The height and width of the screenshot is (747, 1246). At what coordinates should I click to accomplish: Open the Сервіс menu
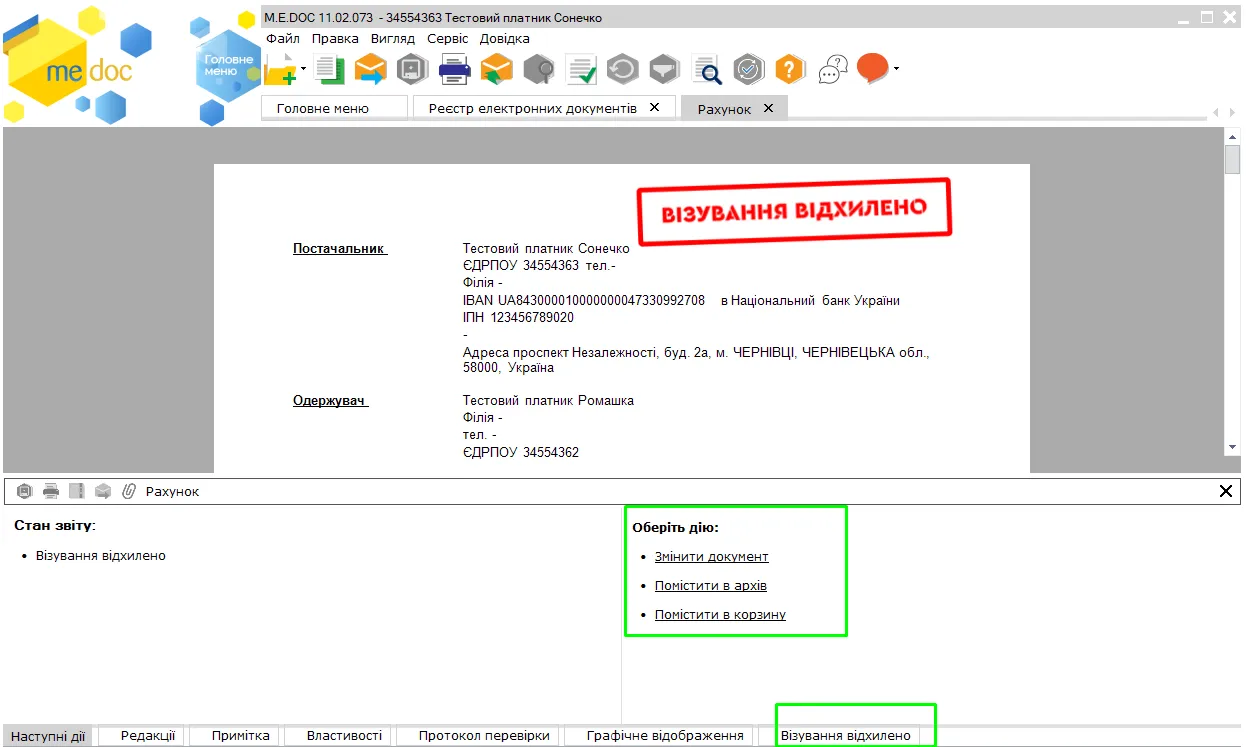coord(447,38)
